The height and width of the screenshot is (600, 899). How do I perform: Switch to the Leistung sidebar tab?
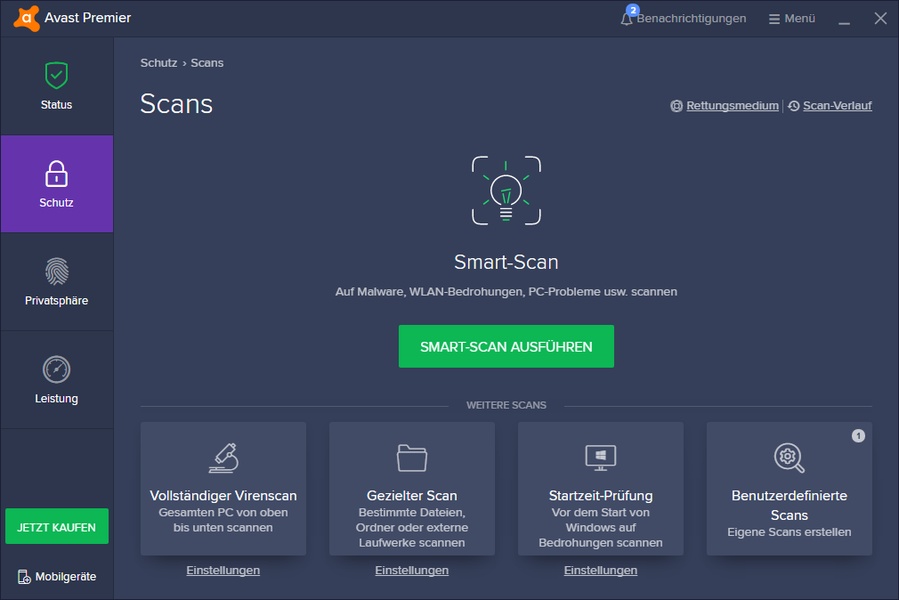57,379
